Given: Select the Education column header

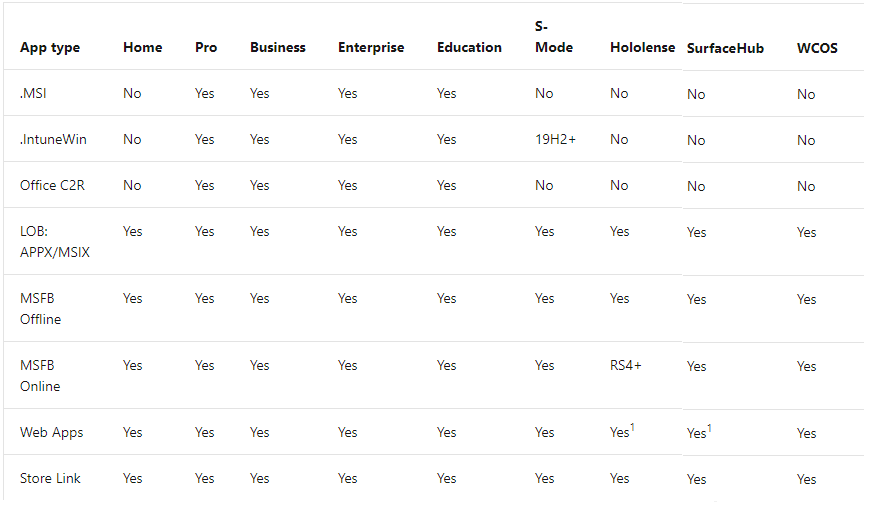Looking at the screenshot, I should (469, 47).
